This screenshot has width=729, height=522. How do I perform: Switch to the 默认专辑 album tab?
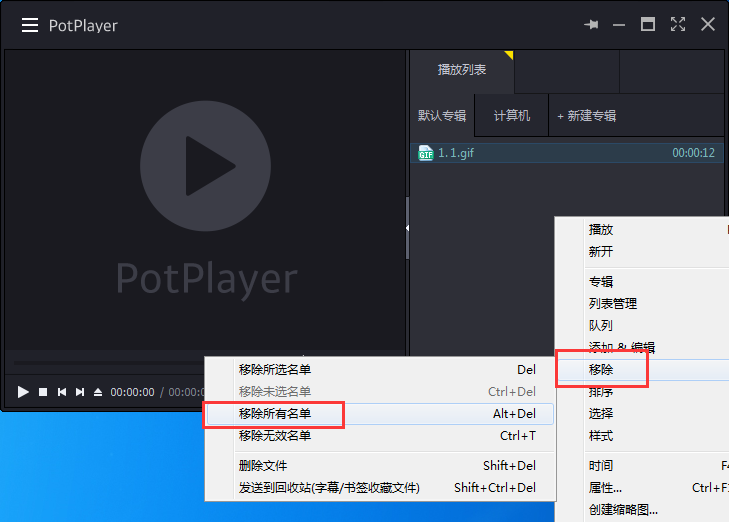coord(442,115)
